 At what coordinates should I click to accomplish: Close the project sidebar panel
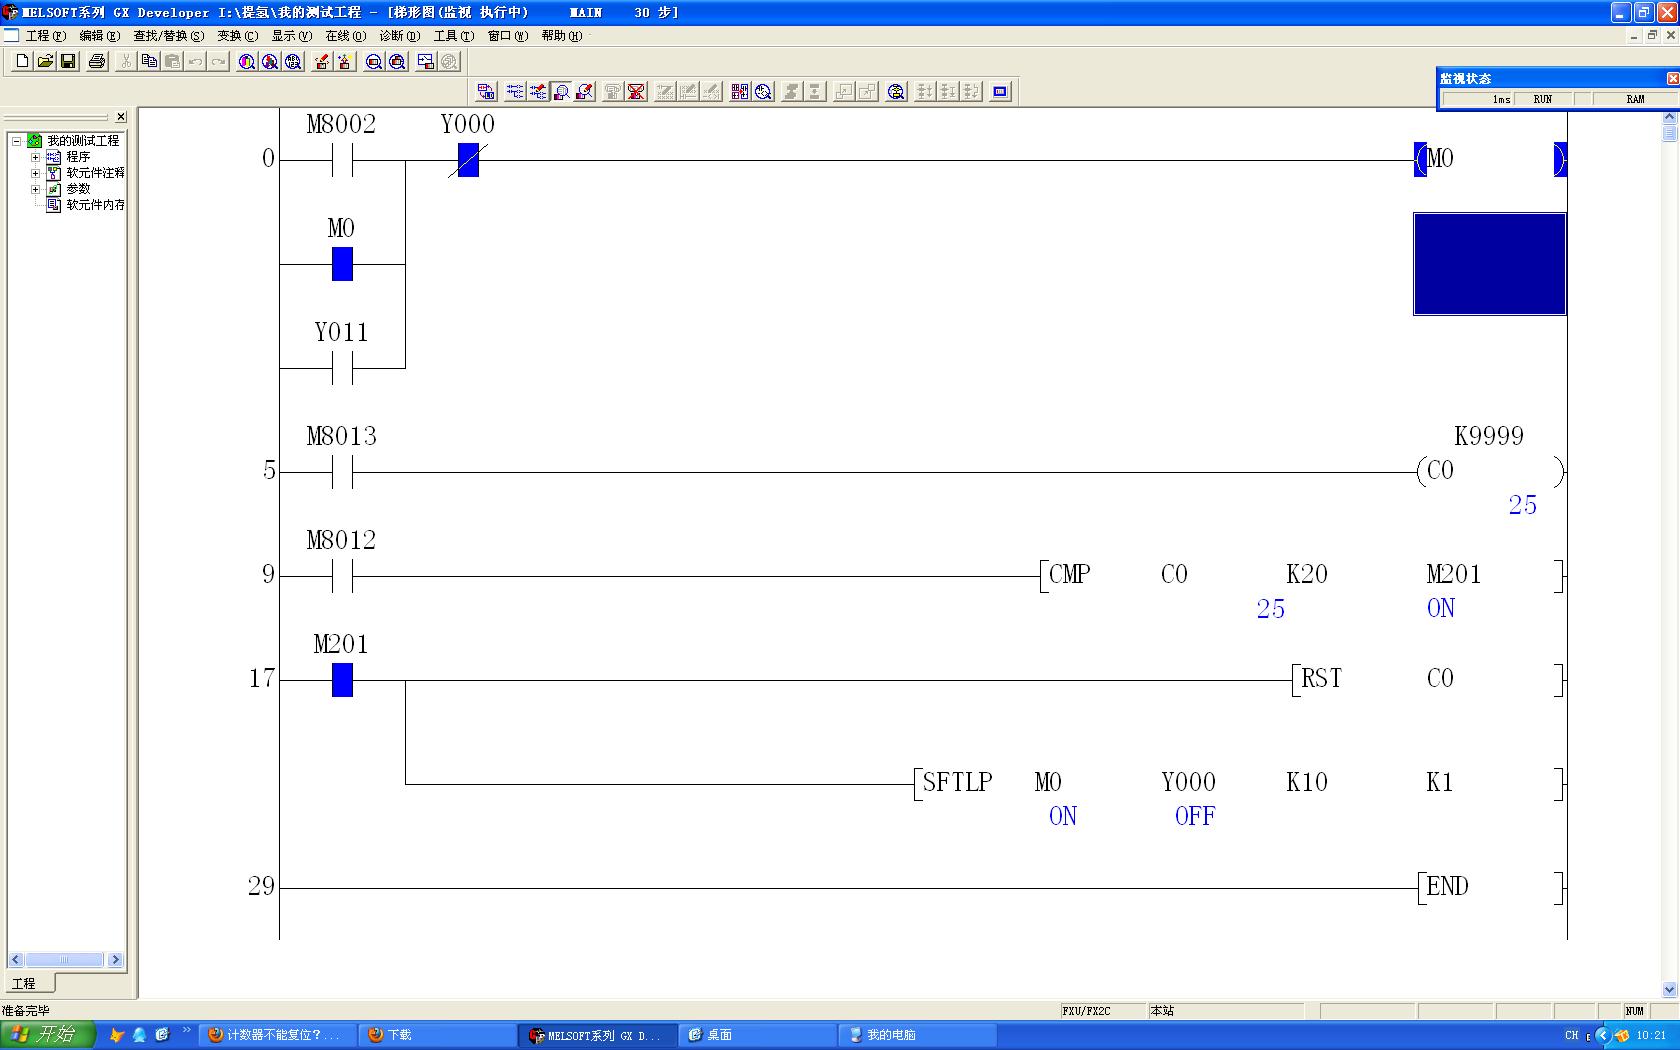click(x=121, y=117)
